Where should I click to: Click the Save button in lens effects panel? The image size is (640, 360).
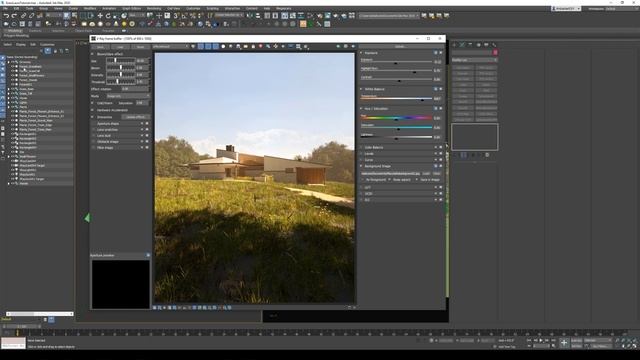100,47
